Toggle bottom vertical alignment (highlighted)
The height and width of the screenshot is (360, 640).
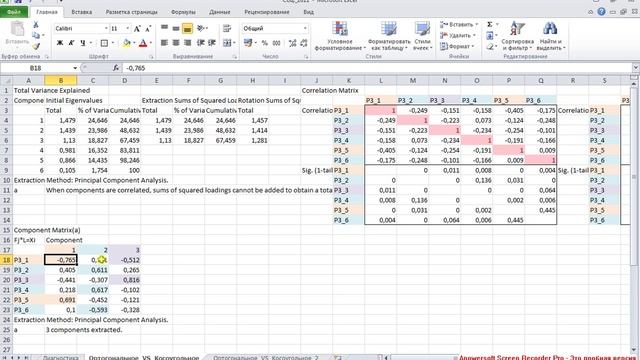(x=187, y=28)
